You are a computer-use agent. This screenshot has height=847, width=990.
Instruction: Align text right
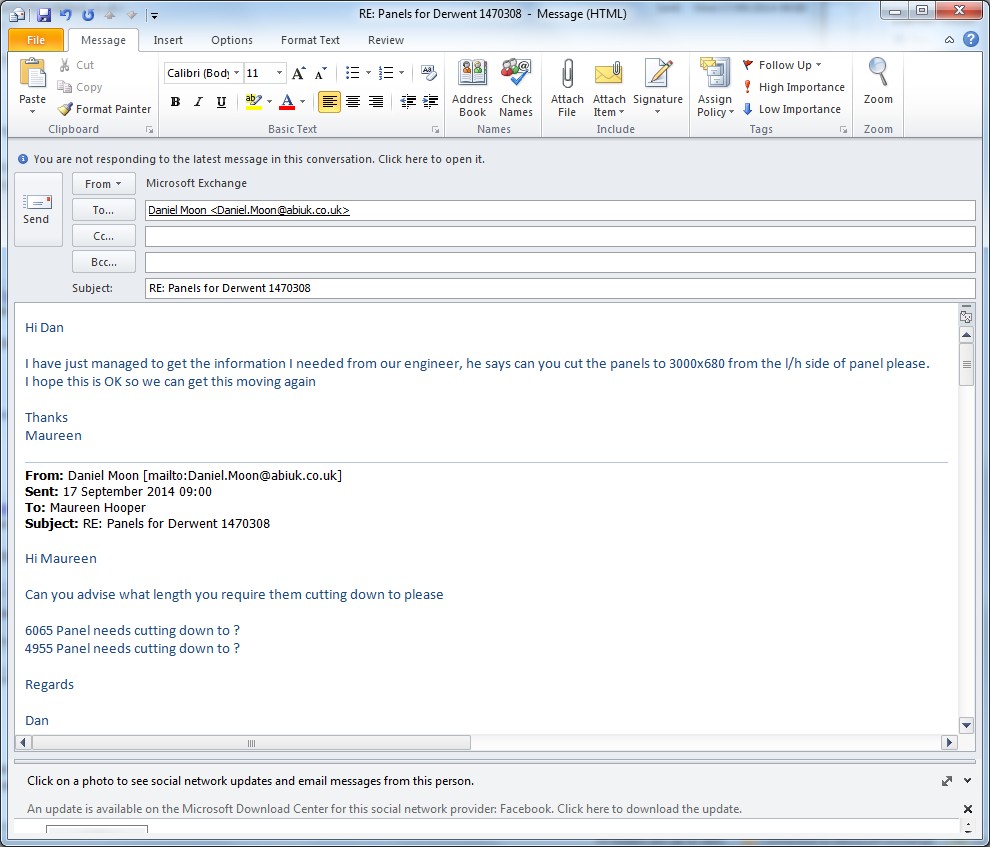pos(376,102)
